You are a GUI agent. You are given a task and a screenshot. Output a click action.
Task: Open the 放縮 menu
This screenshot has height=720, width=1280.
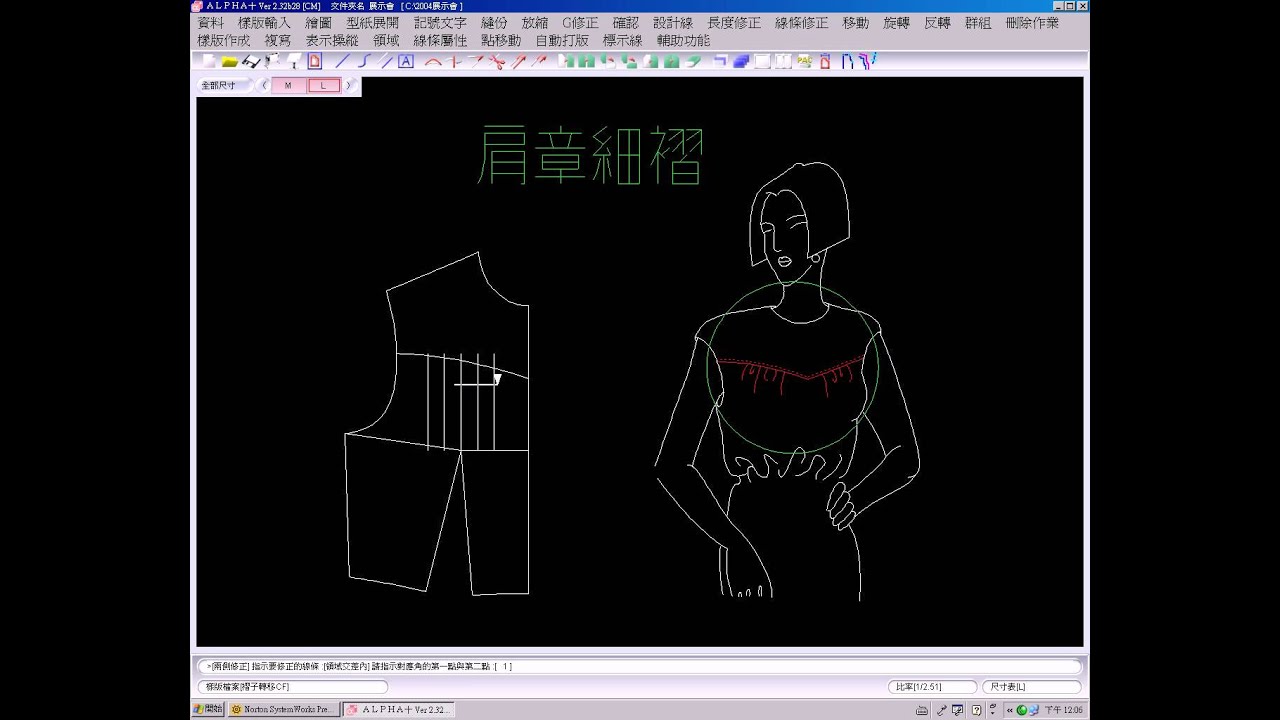535,22
